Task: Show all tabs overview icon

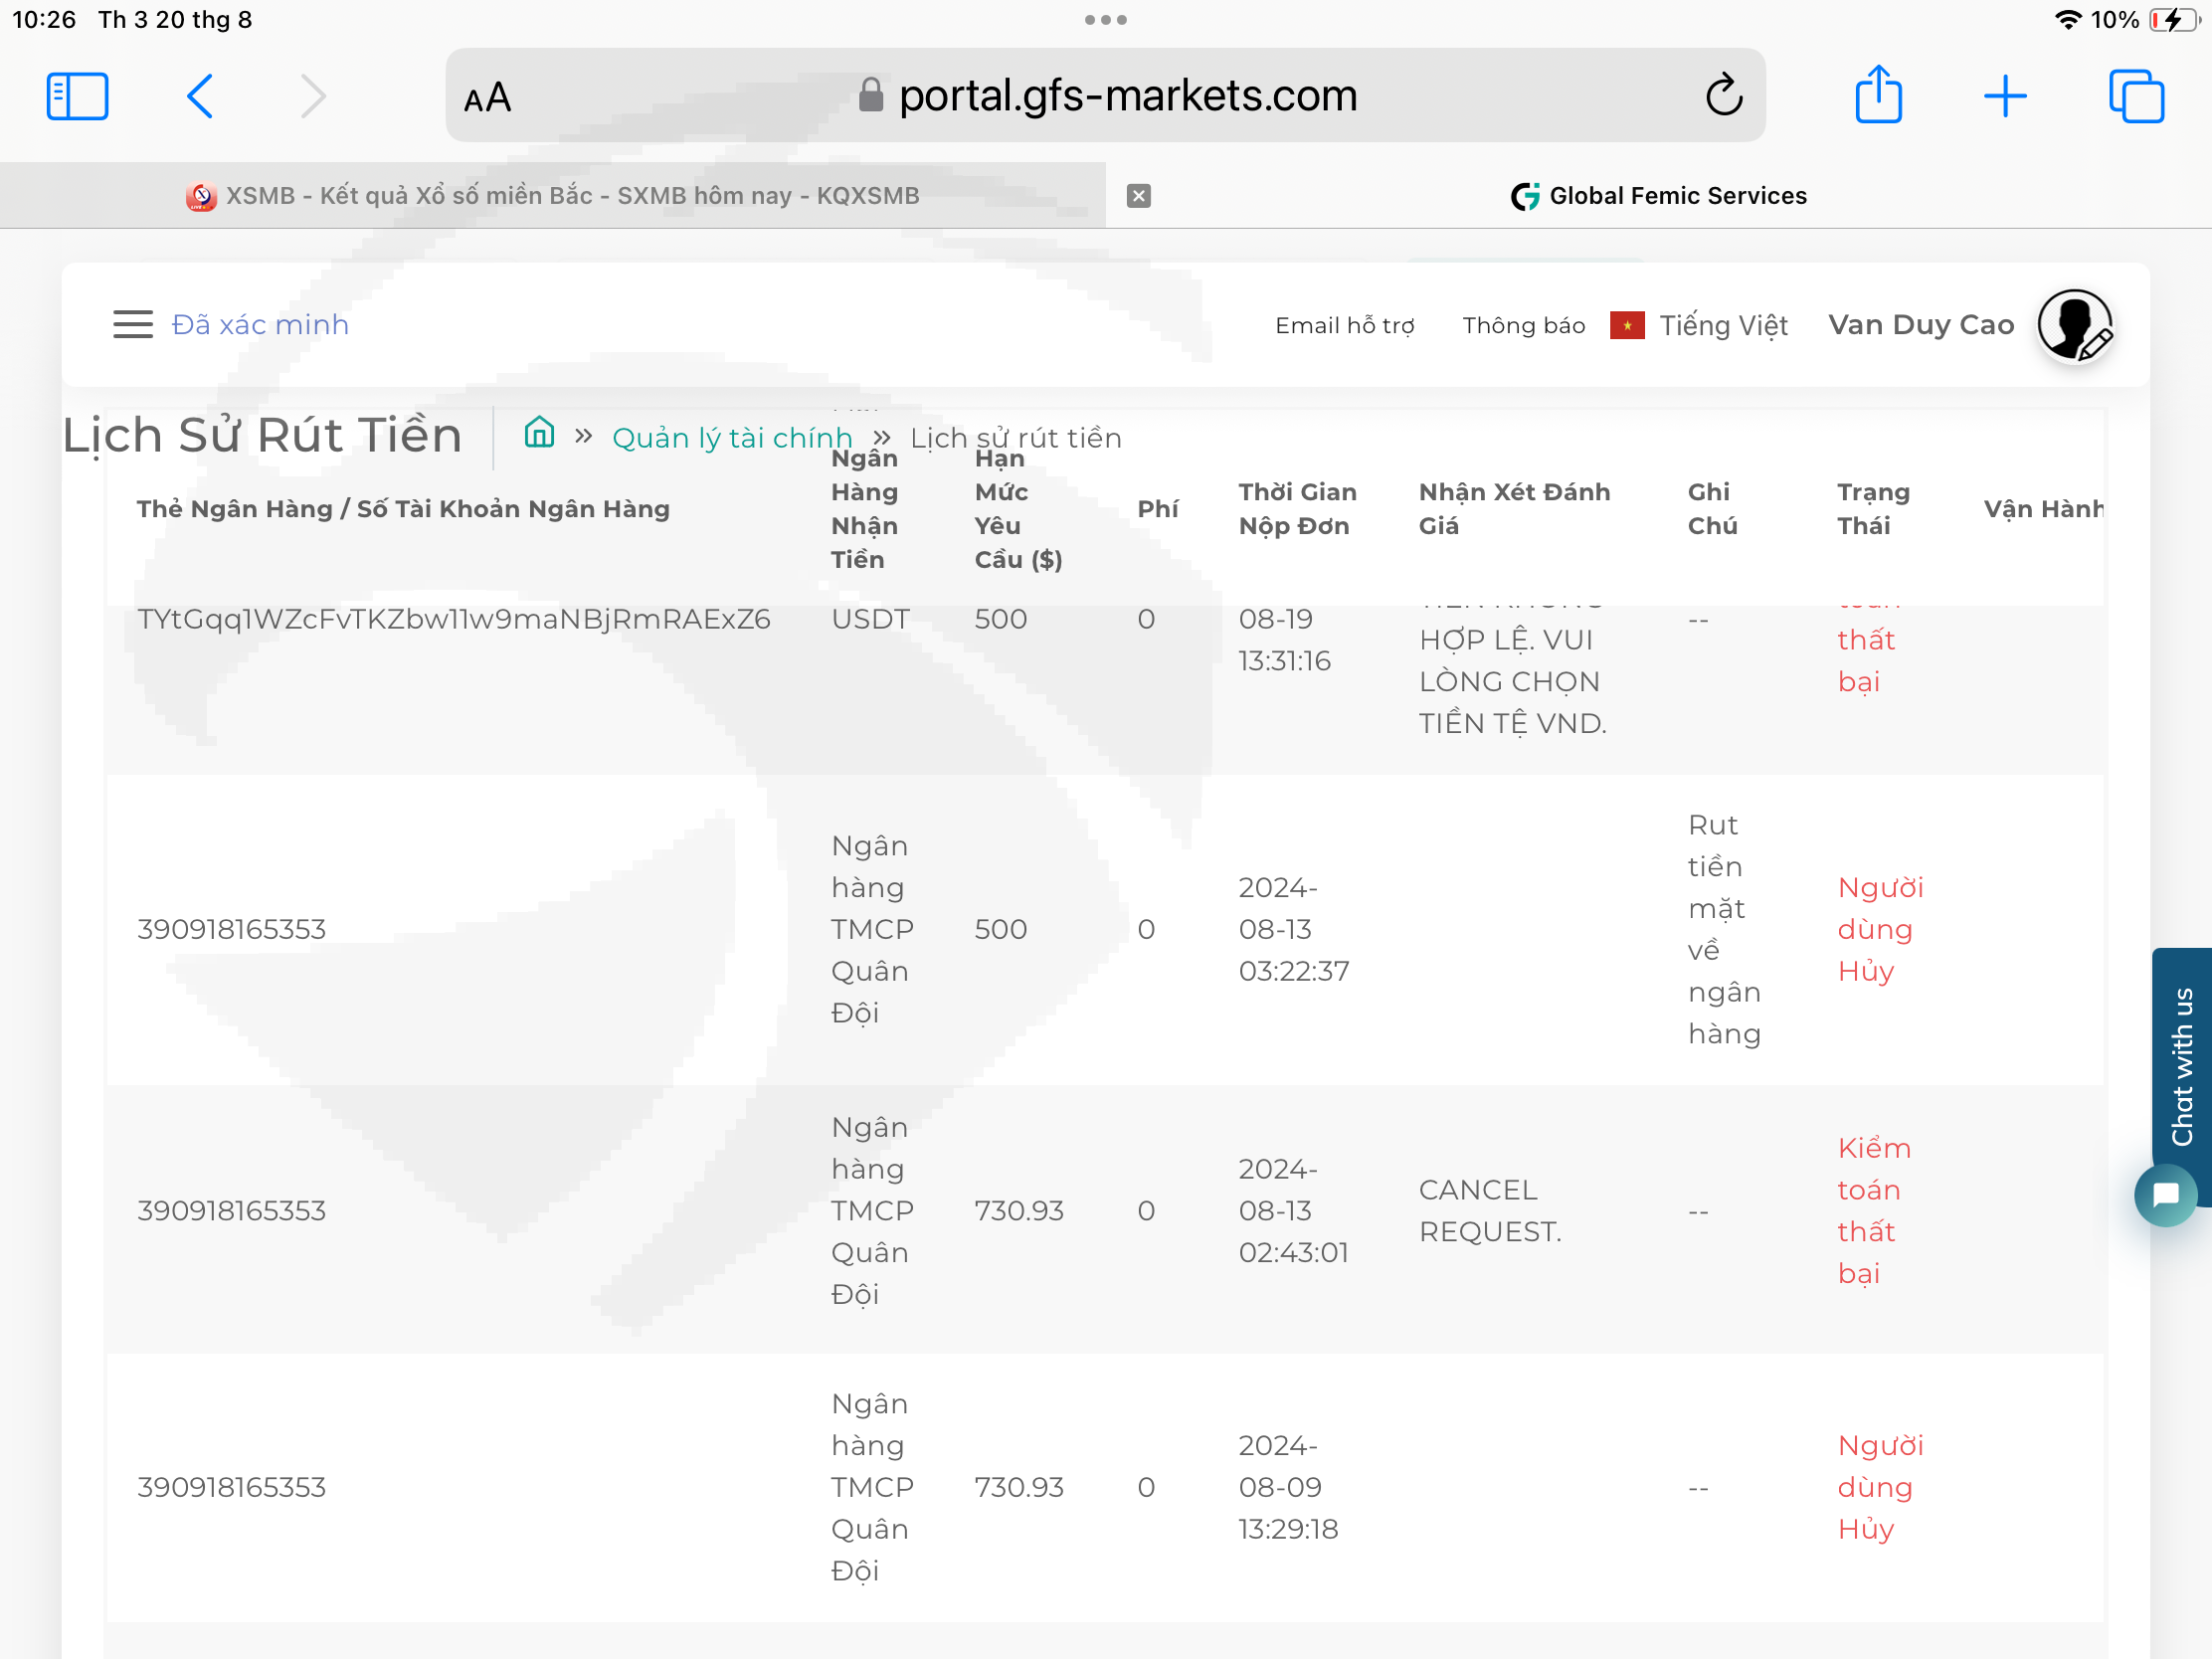Action: click(x=2135, y=96)
